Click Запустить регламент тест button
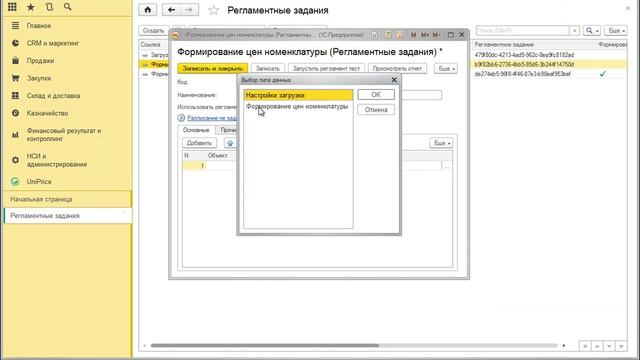Viewport: 640px width, 360px height. point(326,69)
